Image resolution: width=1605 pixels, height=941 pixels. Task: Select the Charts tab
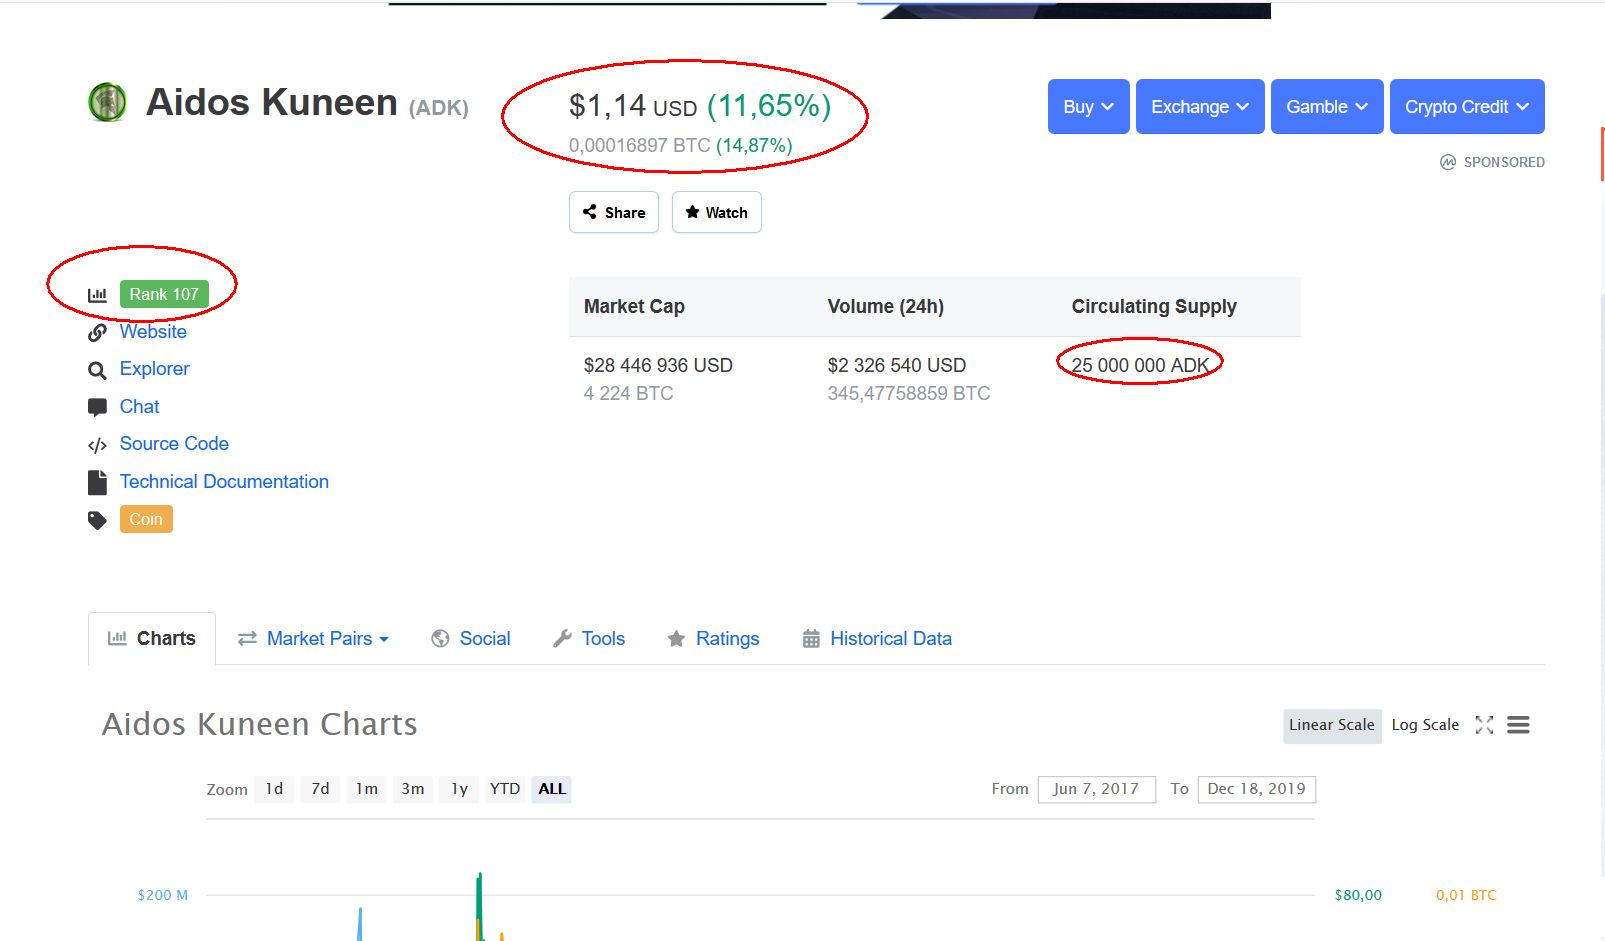(x=152, y=638)
